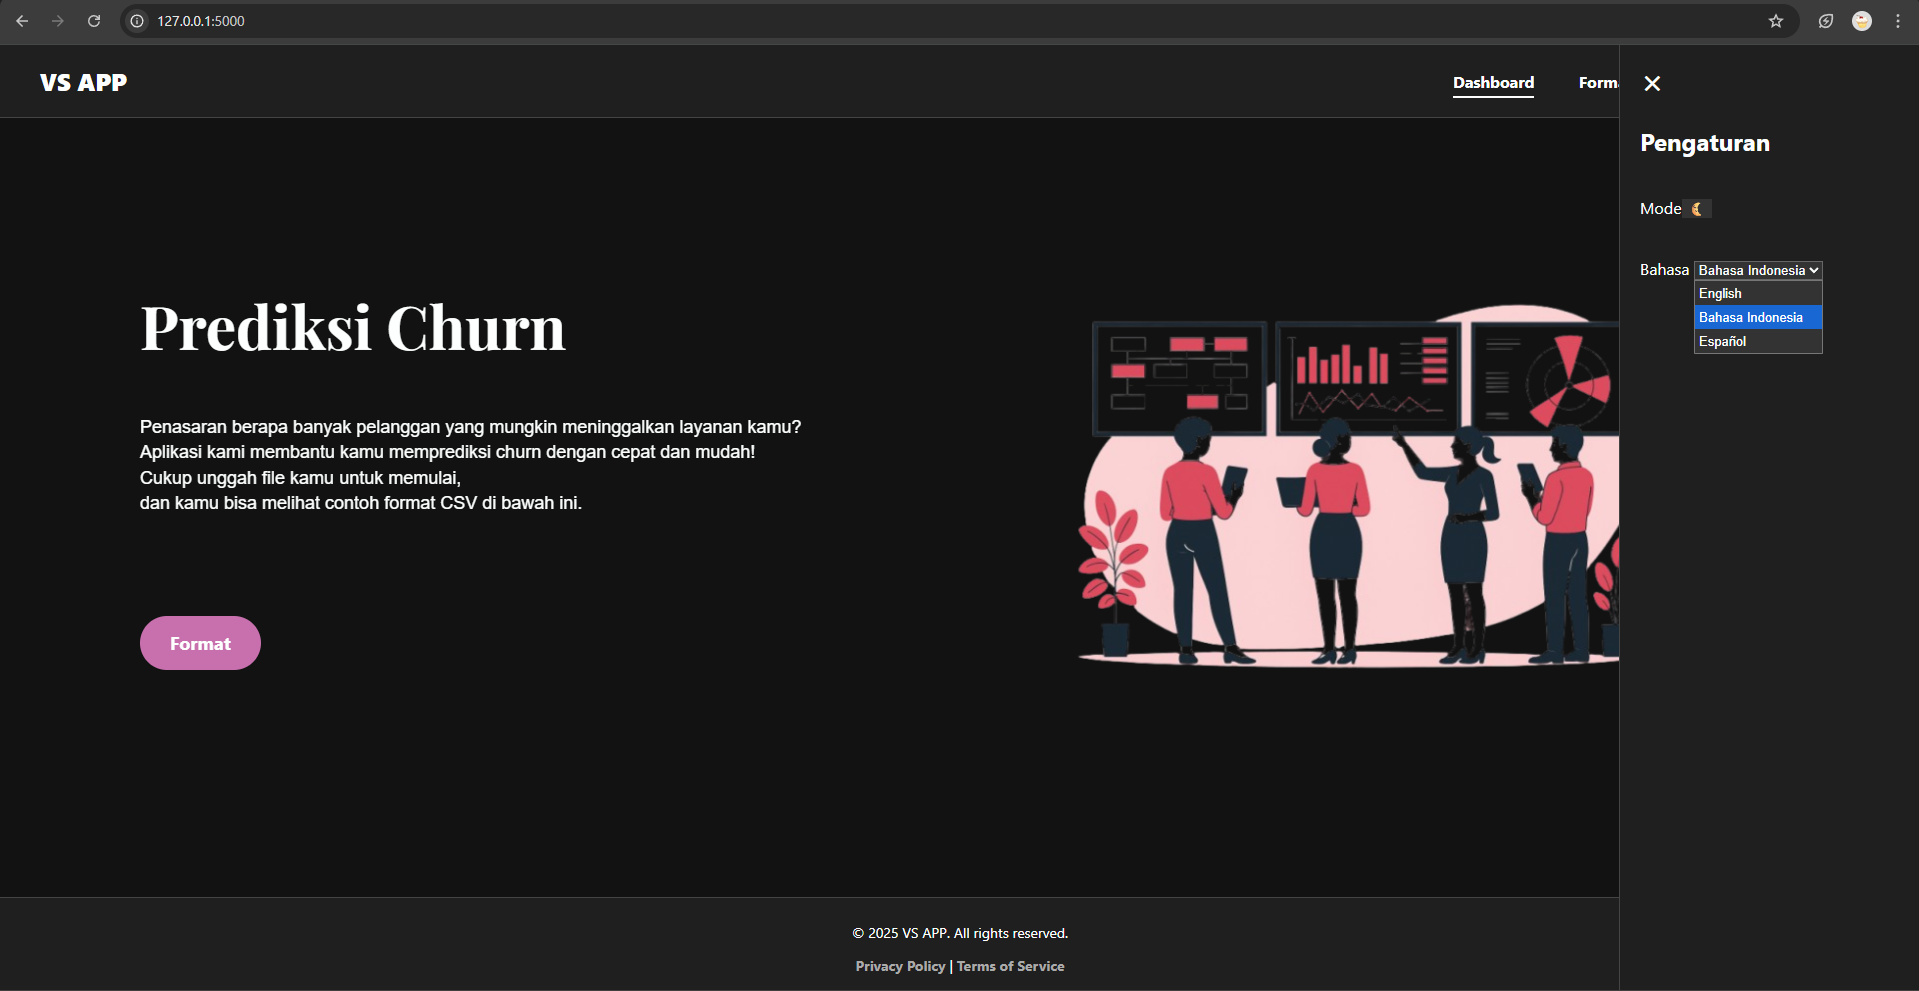Bookmark this page with star icon
Viewport: 1919px width, 991px height.
[x=1775, y=21]
